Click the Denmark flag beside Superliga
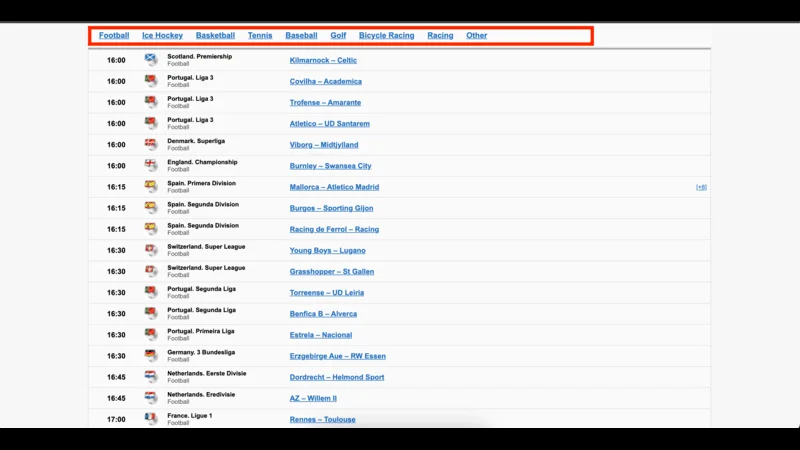This screenshot has width=800, height=450. [151, 144]
